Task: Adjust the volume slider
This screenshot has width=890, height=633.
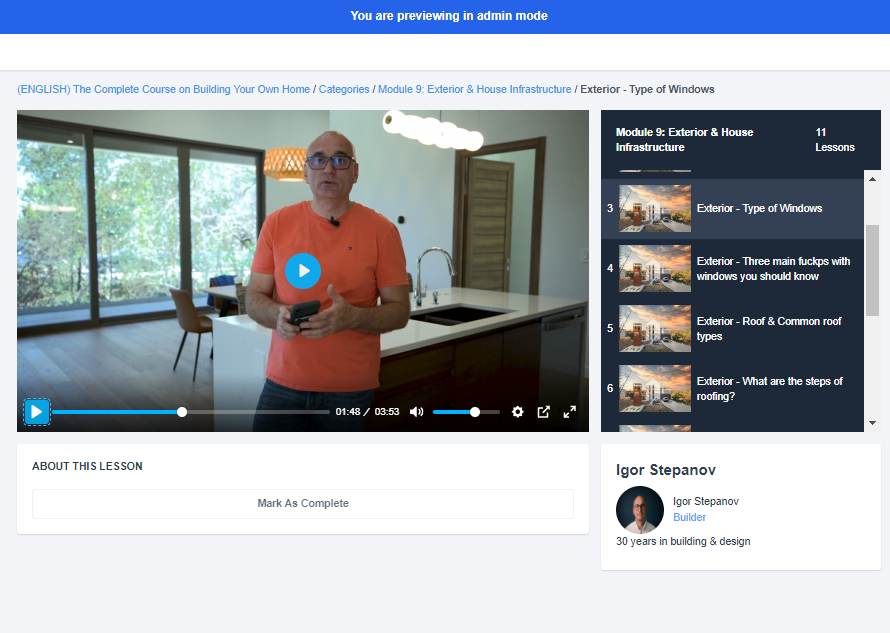Action: click(466, 412)
